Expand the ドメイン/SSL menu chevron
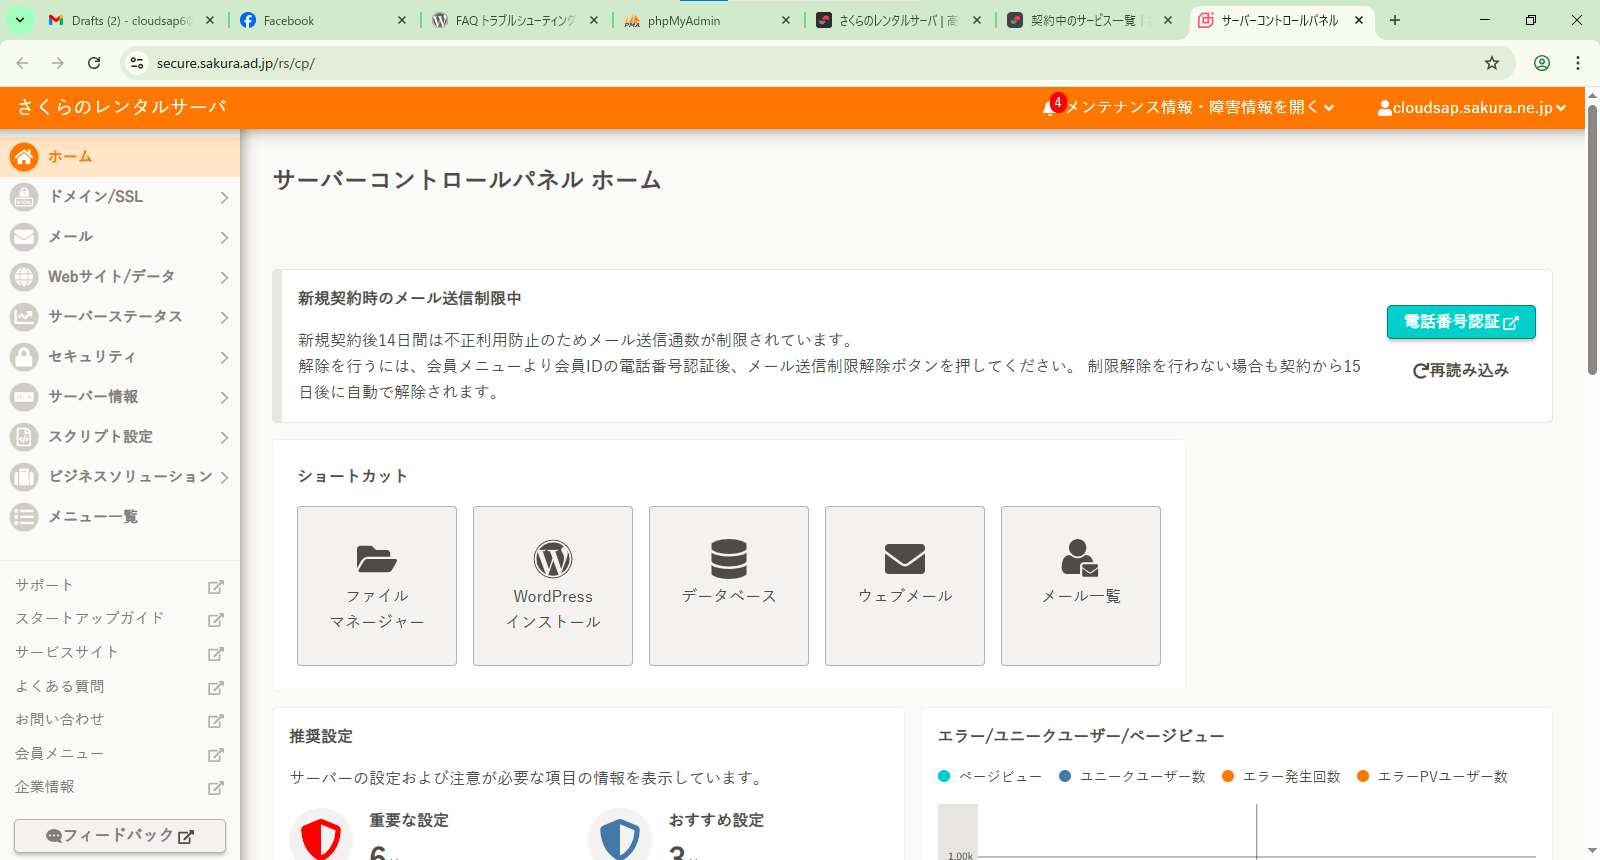This screenshot has width=1600, height=860. [x=224, y=197]
